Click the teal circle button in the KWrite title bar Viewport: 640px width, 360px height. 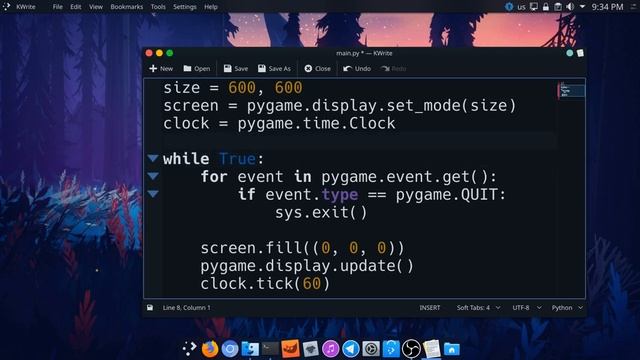coord(570,53)
